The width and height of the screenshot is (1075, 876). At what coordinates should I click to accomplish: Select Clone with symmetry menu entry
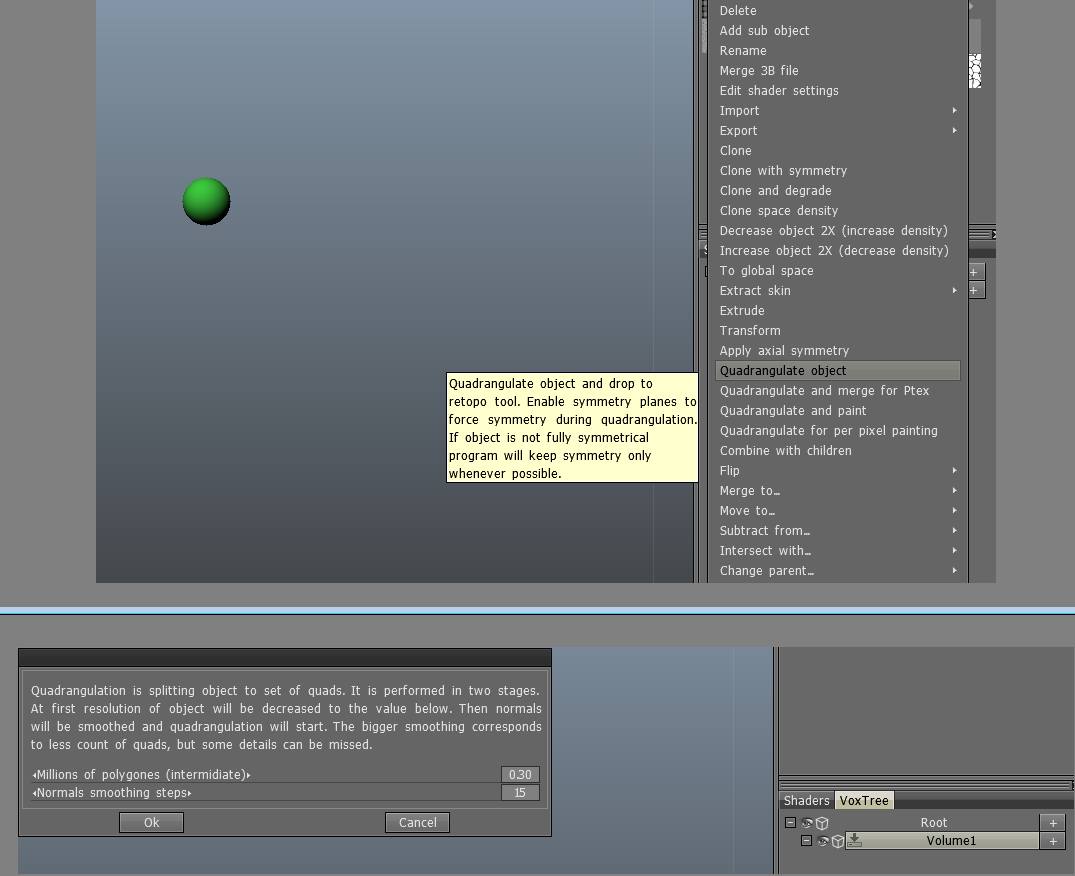pos(783,171)
